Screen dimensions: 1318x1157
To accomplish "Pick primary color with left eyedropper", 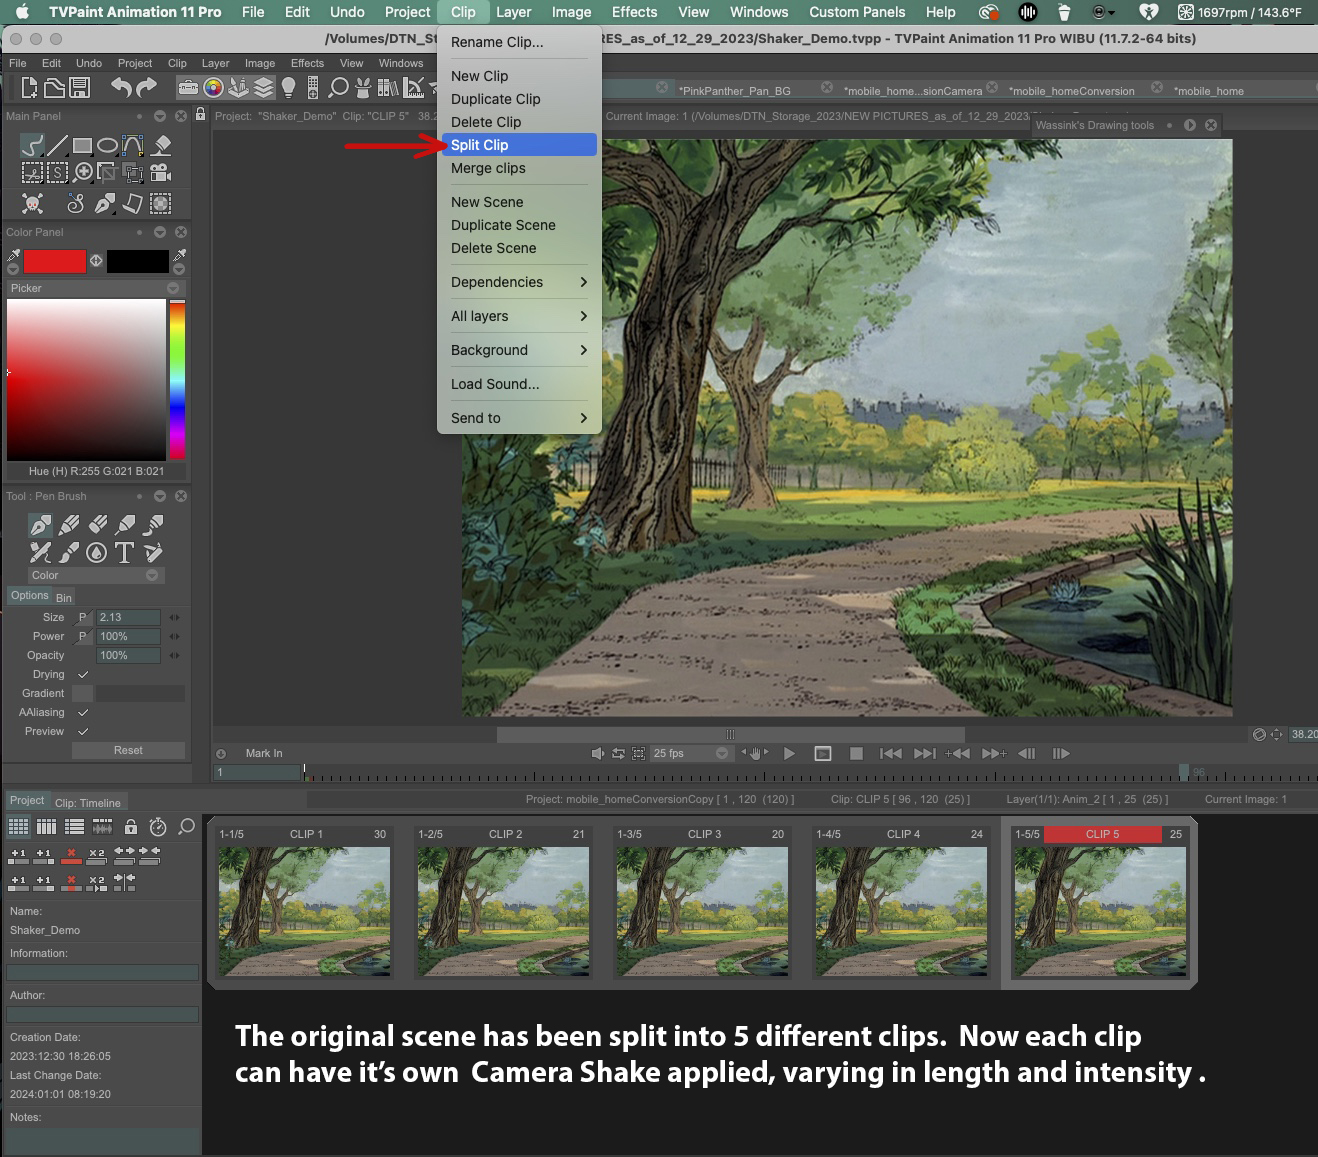I will tap(14, 256).
